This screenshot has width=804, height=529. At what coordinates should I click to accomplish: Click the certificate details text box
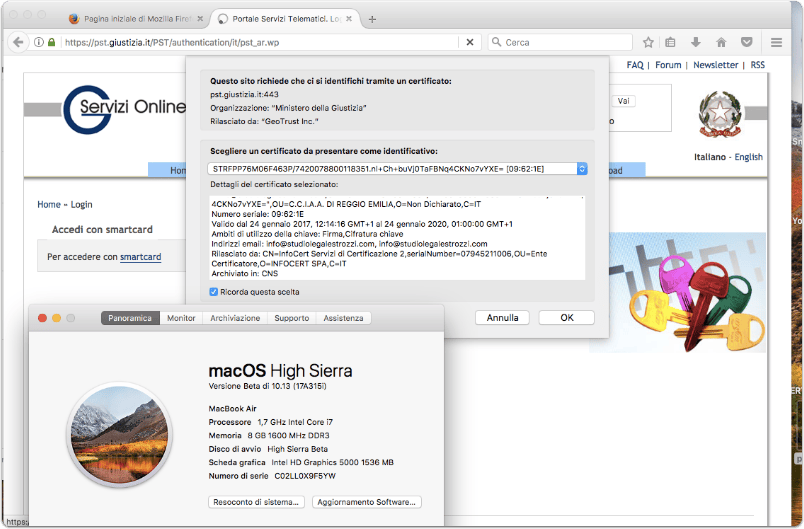397,237
